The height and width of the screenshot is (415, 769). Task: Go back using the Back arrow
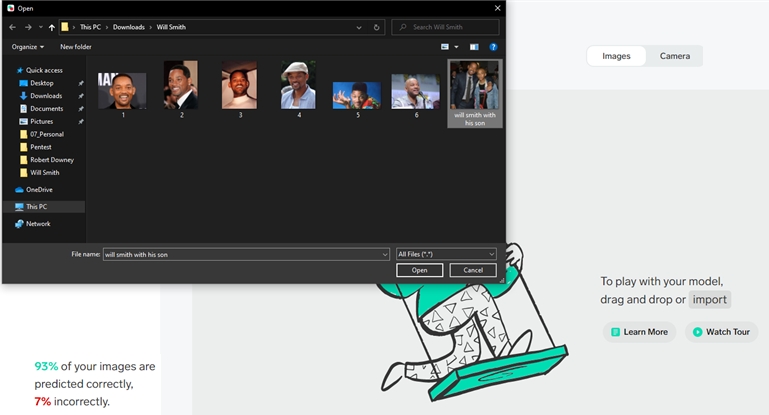point(13,27)
